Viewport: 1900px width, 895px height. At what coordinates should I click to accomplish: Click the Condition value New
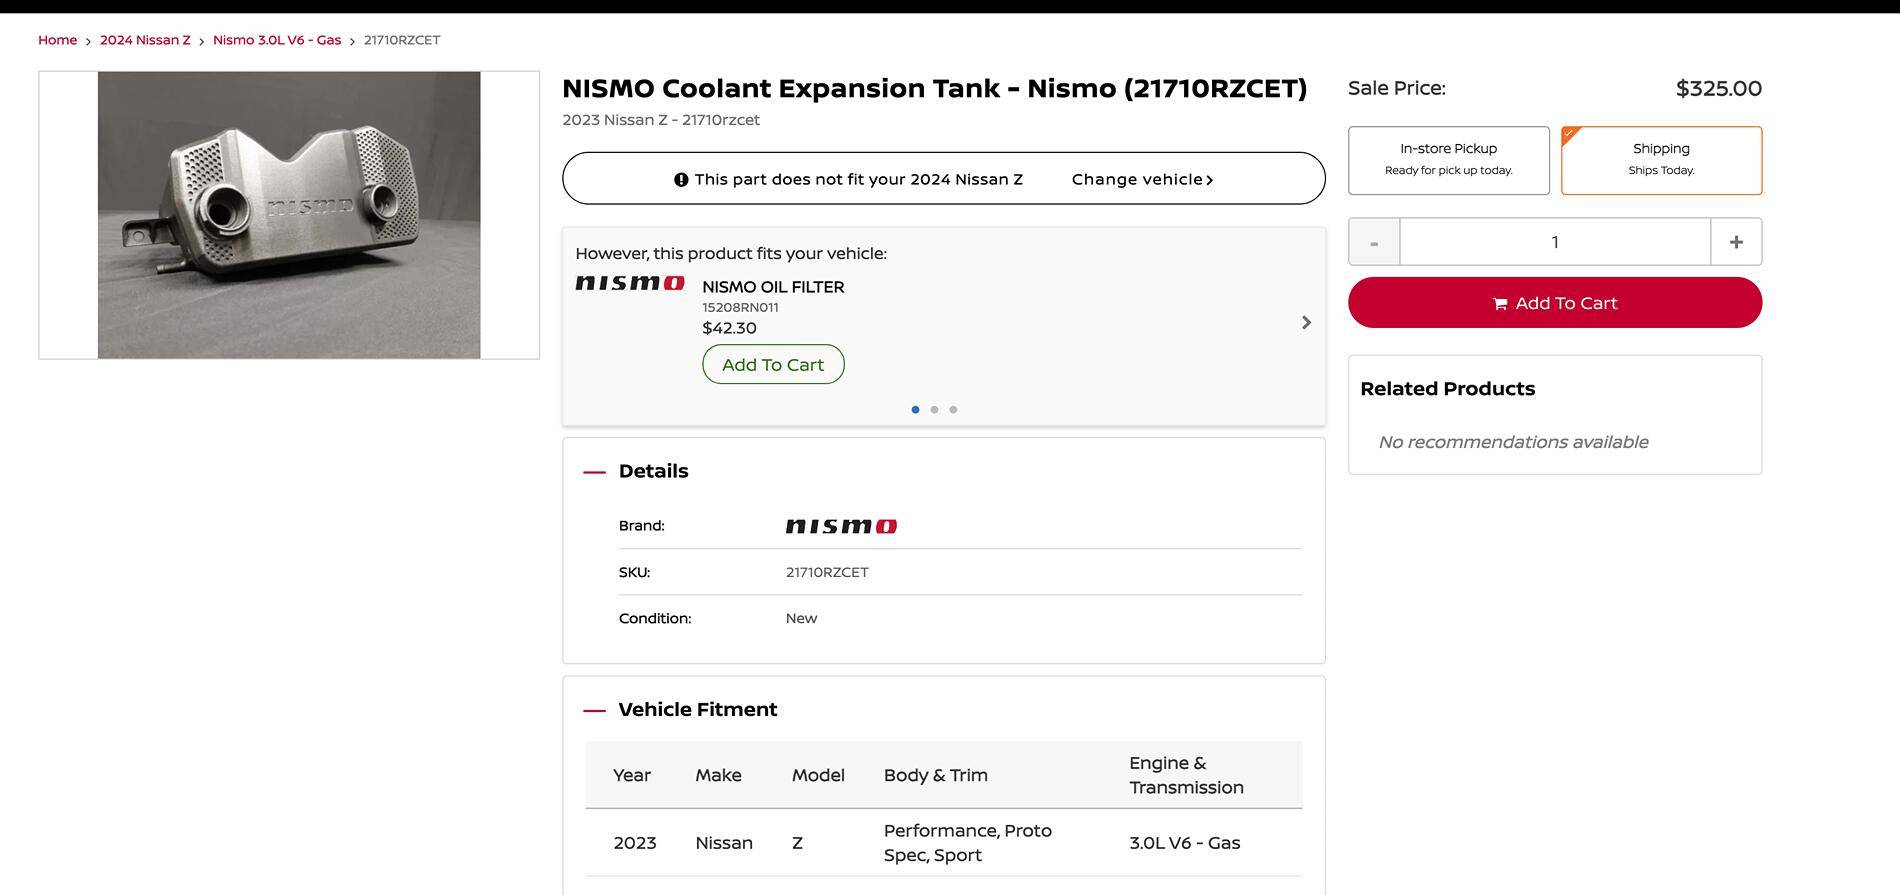(x=801, y=618)
